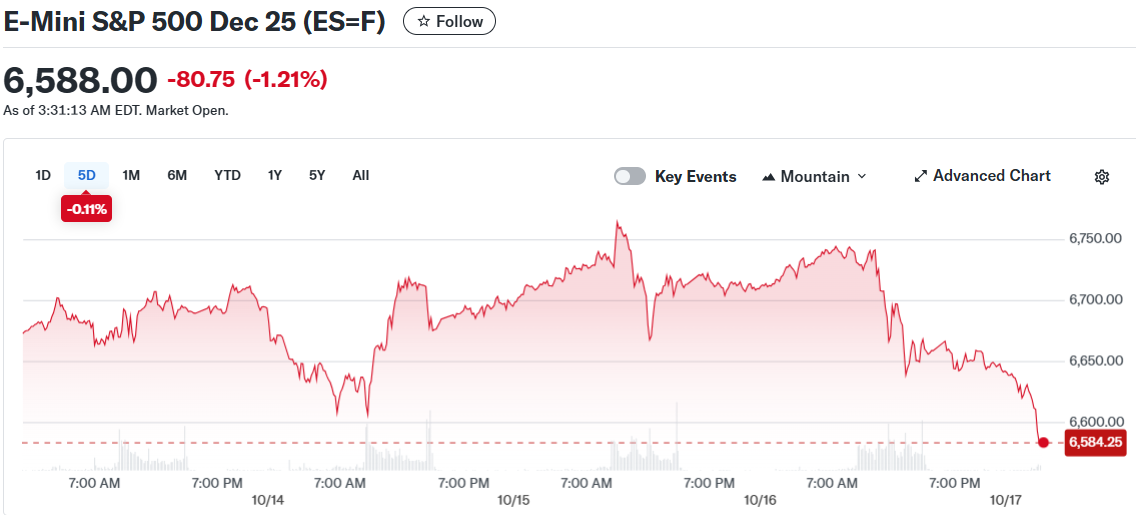The width and height of the screenshot is (1136, 515).
Task: Switch to the 6M time range
Action: tap(177, 175)
